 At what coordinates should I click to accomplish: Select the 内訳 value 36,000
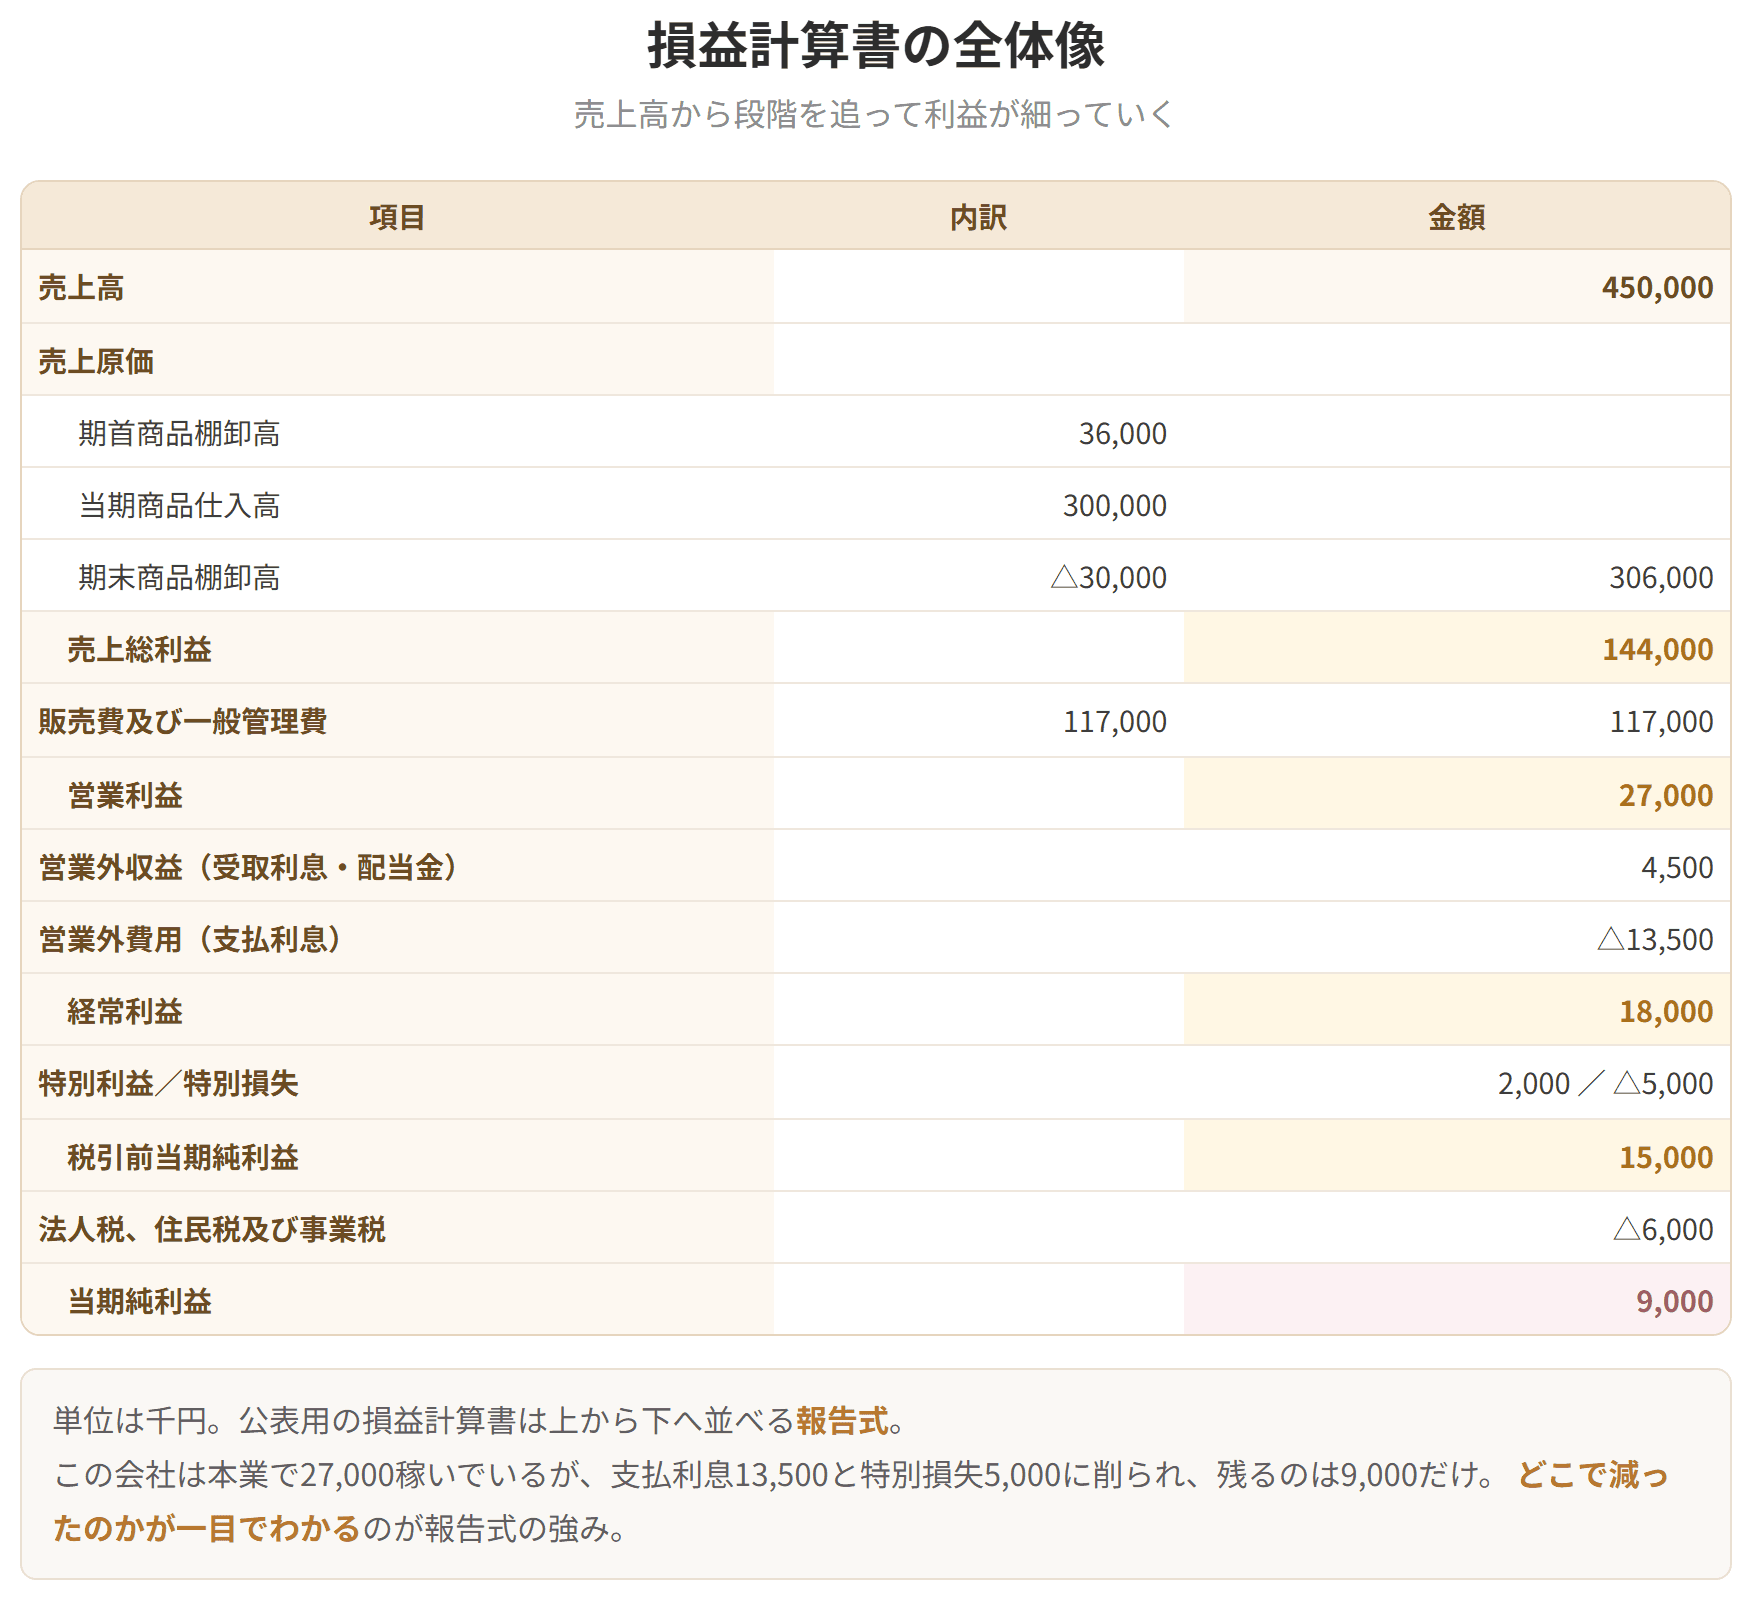coord(1122,433)
